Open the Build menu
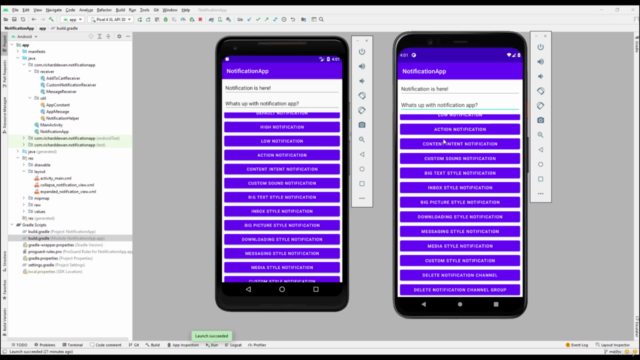 pyautogui.click(x=120, y=10)
